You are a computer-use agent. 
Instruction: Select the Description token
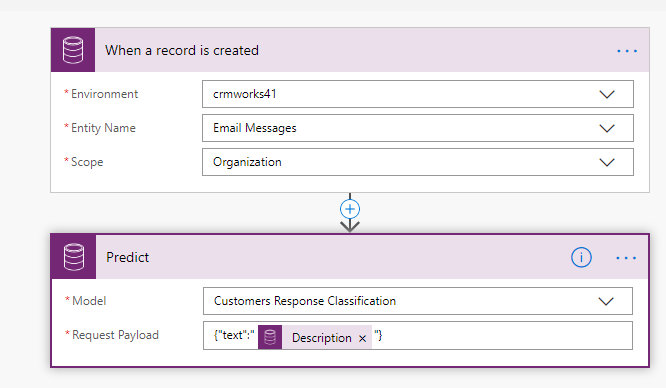click(315, 337)
